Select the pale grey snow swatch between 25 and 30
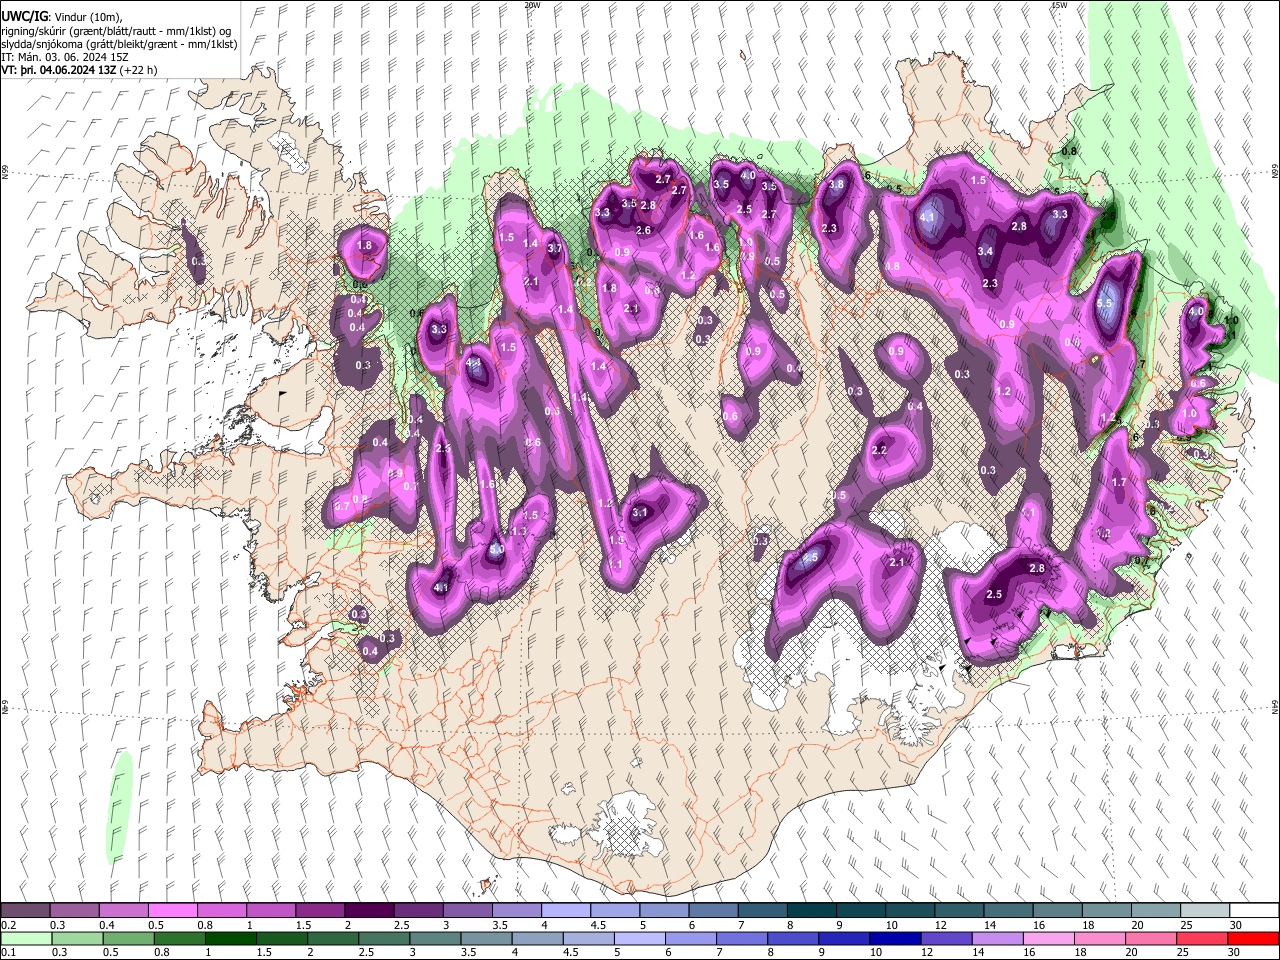This screenshot has height=960, width=1280. coord(1205,911)
